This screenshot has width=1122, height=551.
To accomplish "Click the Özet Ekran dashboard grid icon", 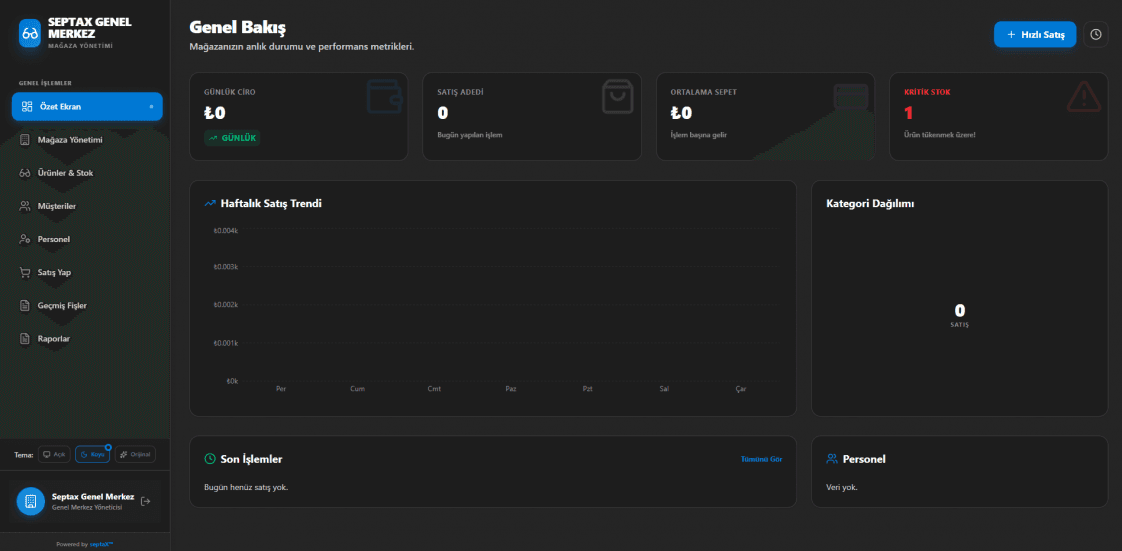I will (x=27, y=107).
